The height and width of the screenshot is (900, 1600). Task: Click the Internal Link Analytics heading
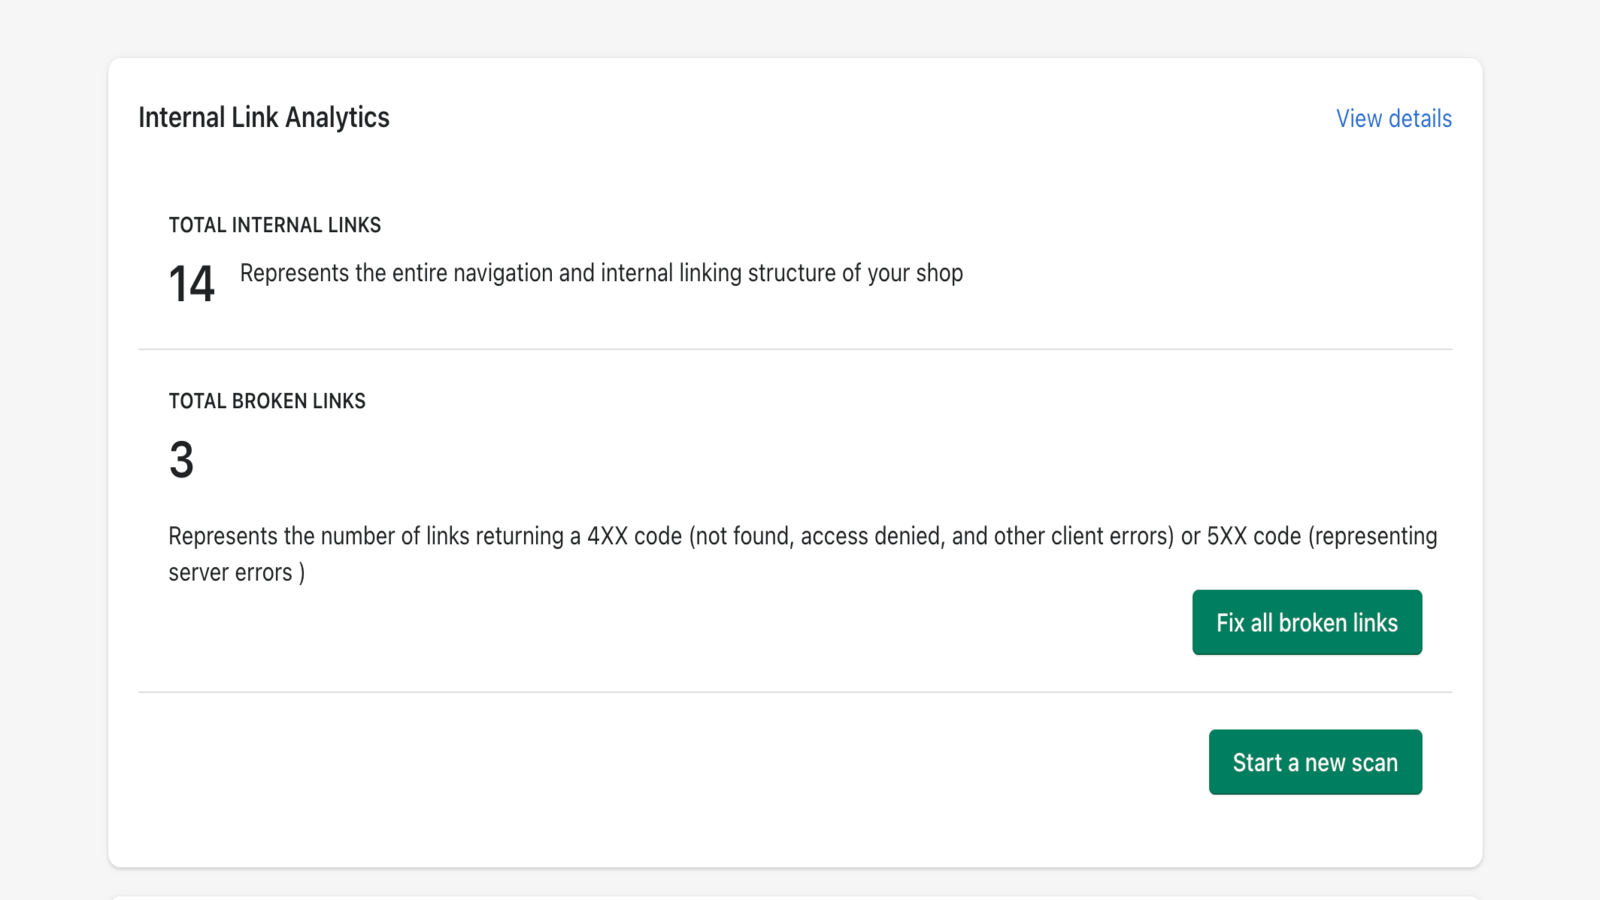pyautogui.click(x=264, y=117)
